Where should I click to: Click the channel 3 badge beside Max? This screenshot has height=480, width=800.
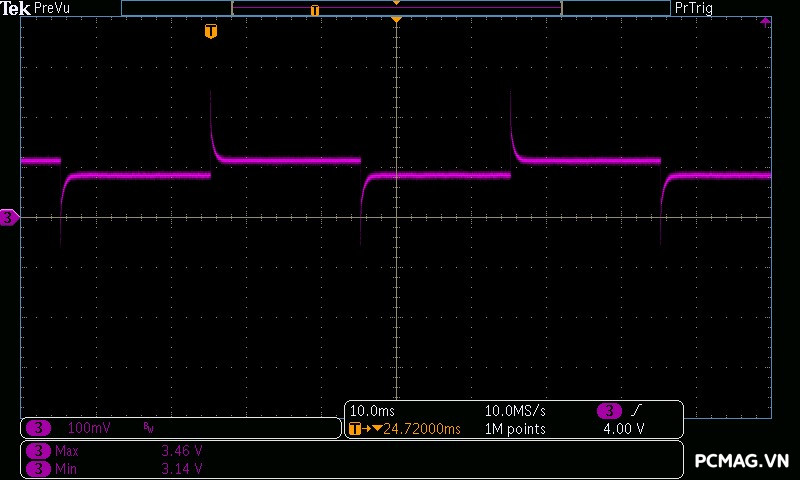point(38,451)
